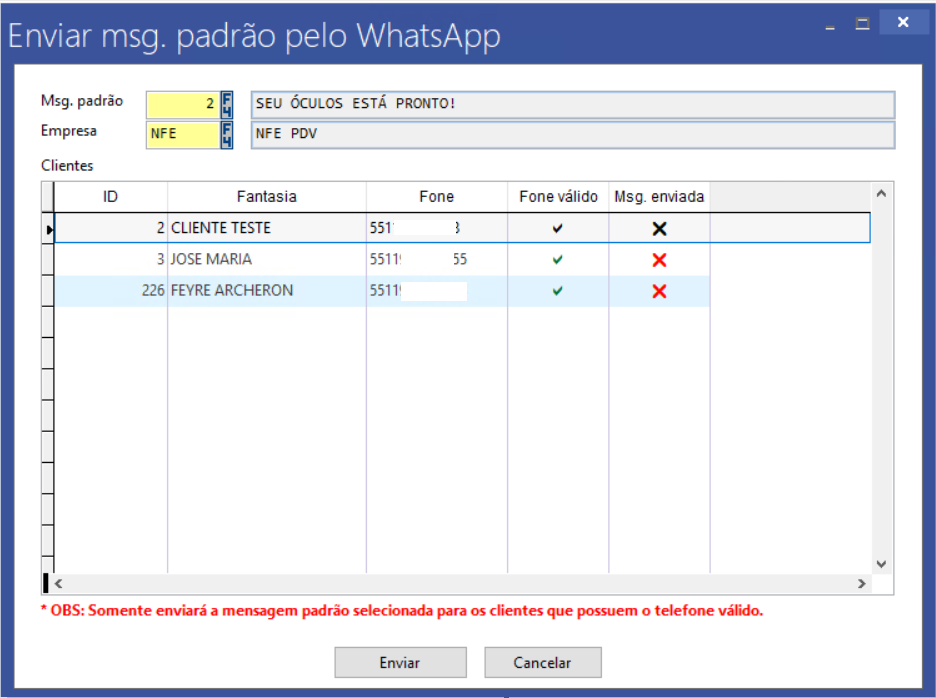Toggle Msg. enviada X for JOSE MARIA

click(x=659, y=260)
